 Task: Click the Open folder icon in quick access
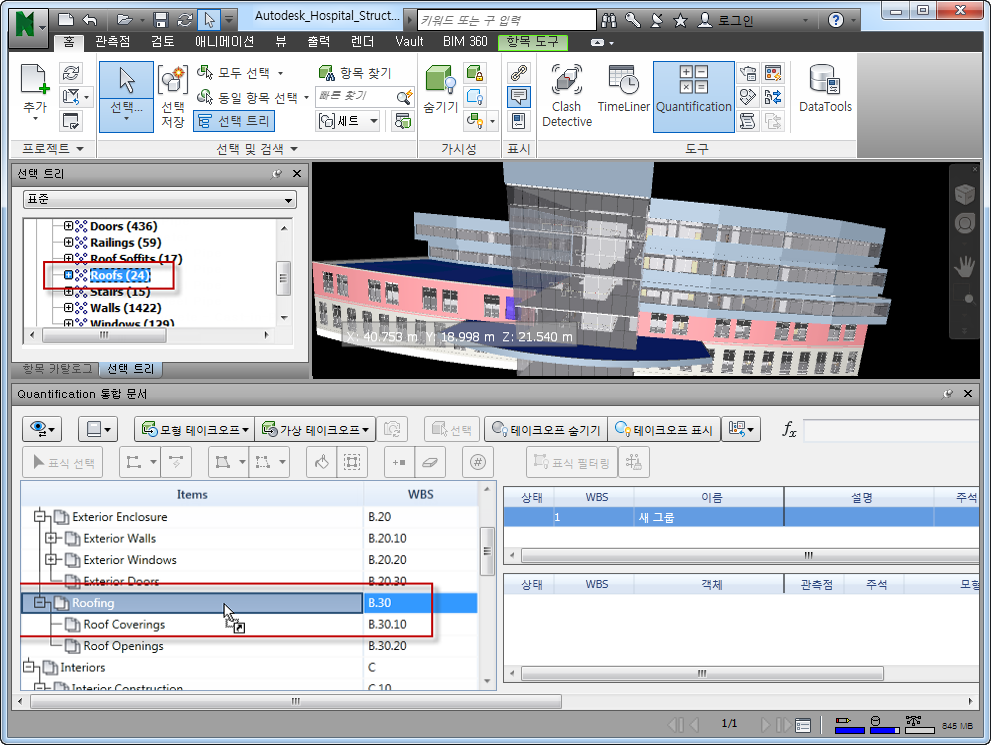coord(125,20)
